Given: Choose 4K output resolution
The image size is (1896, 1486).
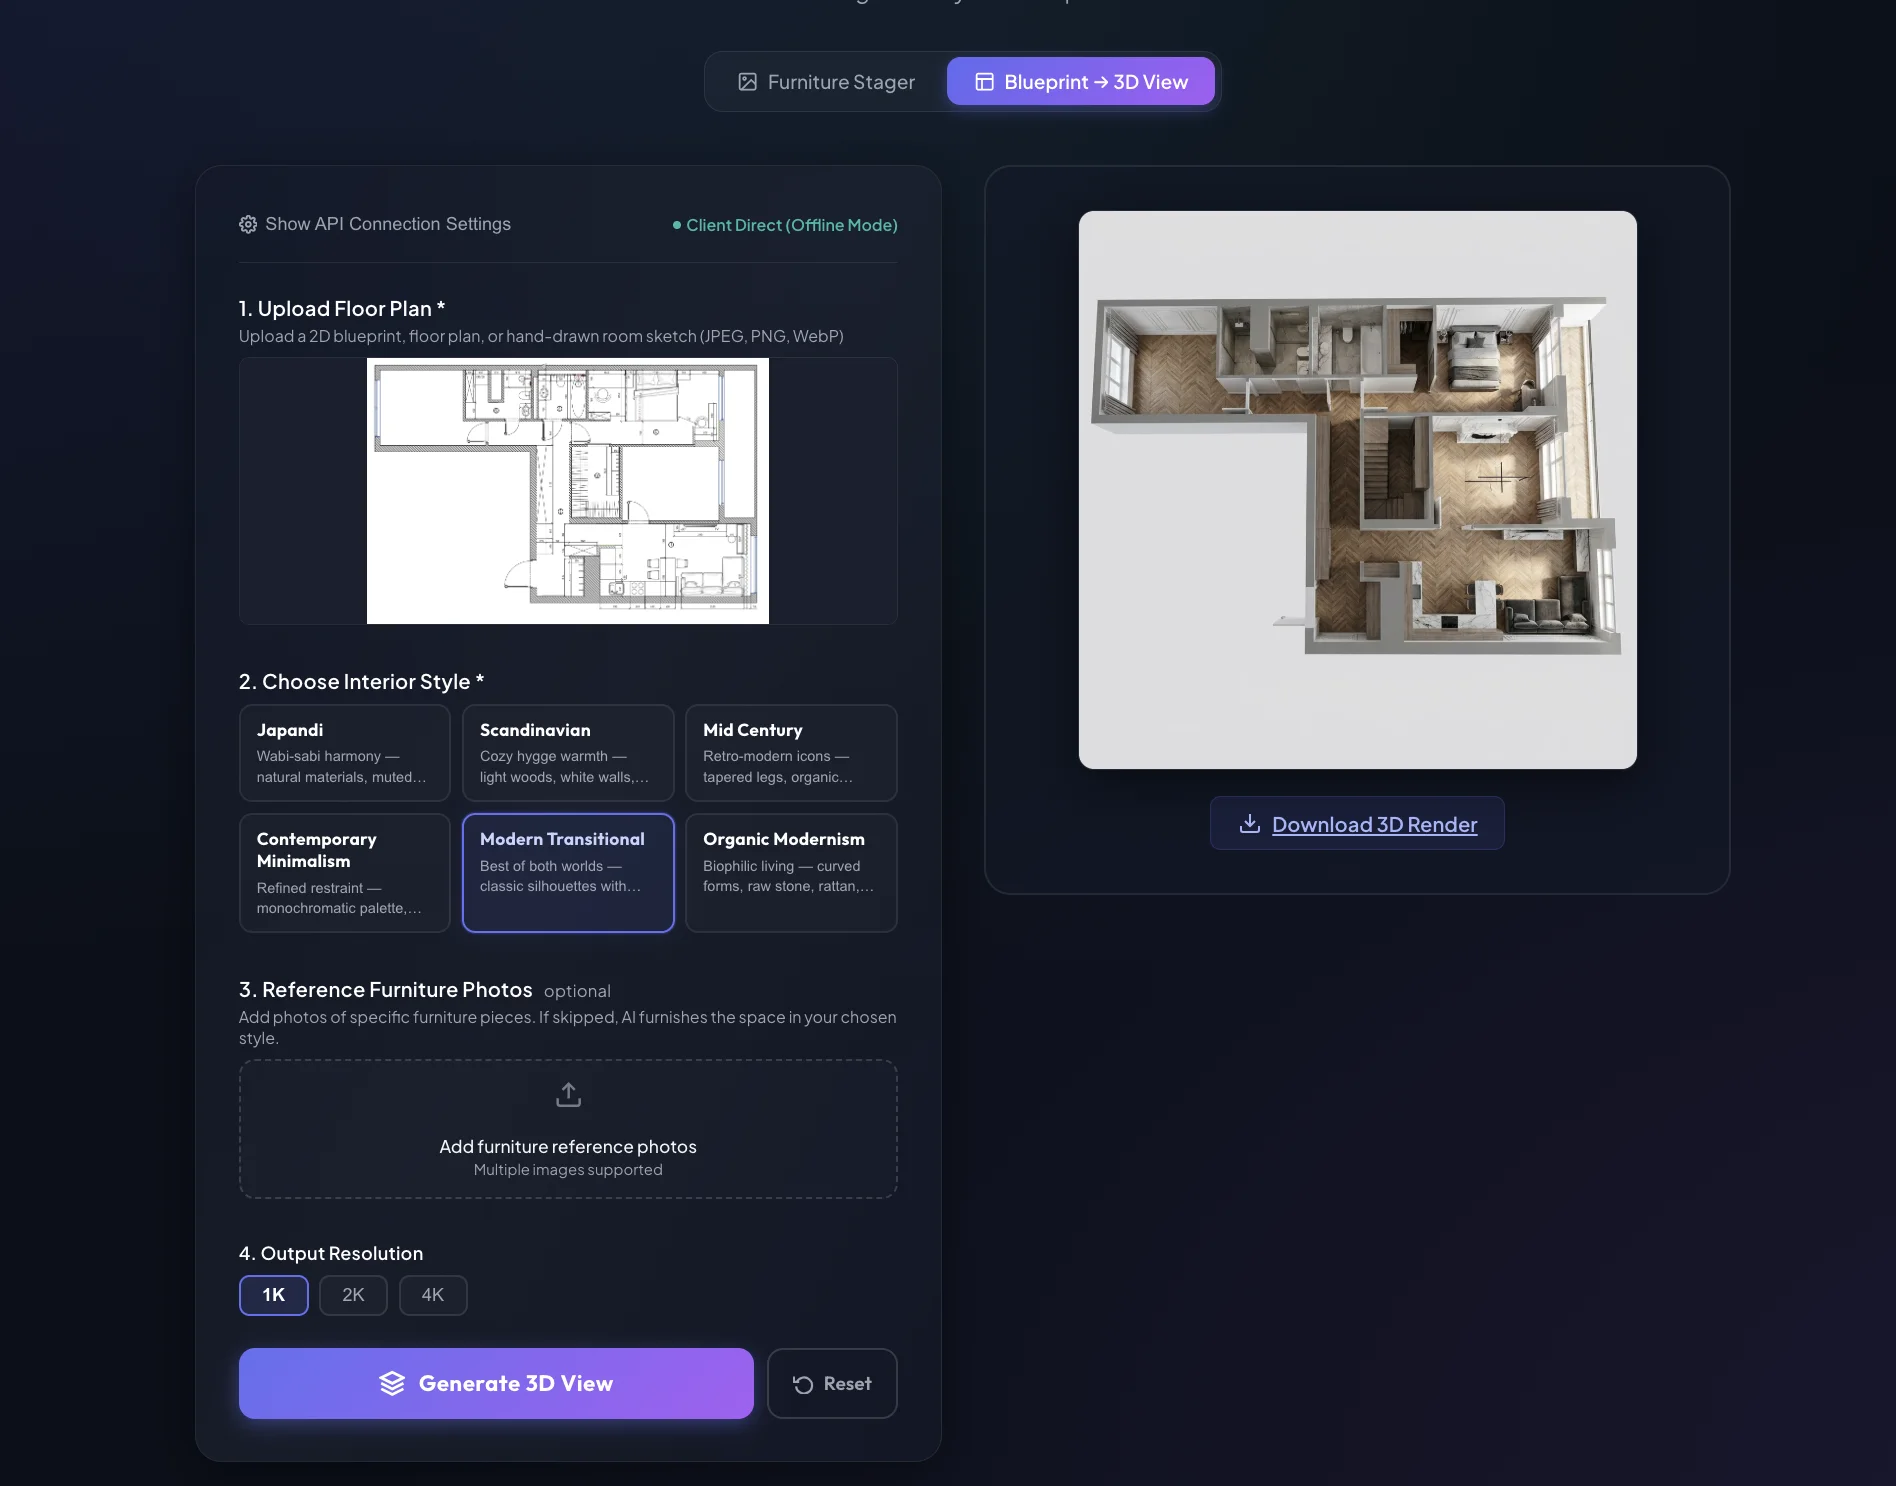Looking at the screenshot, I should pyautogui.click(x=433, y=1295).
